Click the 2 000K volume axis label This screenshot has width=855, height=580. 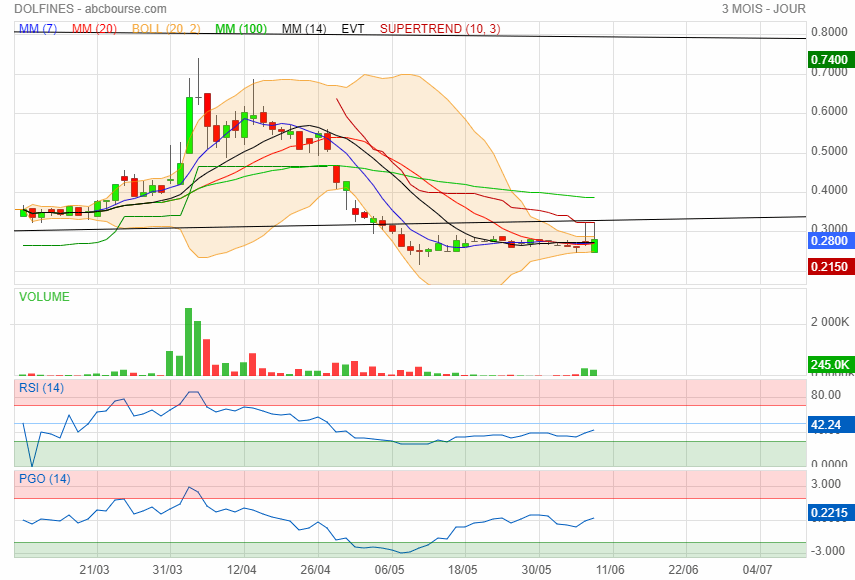[x=829, y=322]
